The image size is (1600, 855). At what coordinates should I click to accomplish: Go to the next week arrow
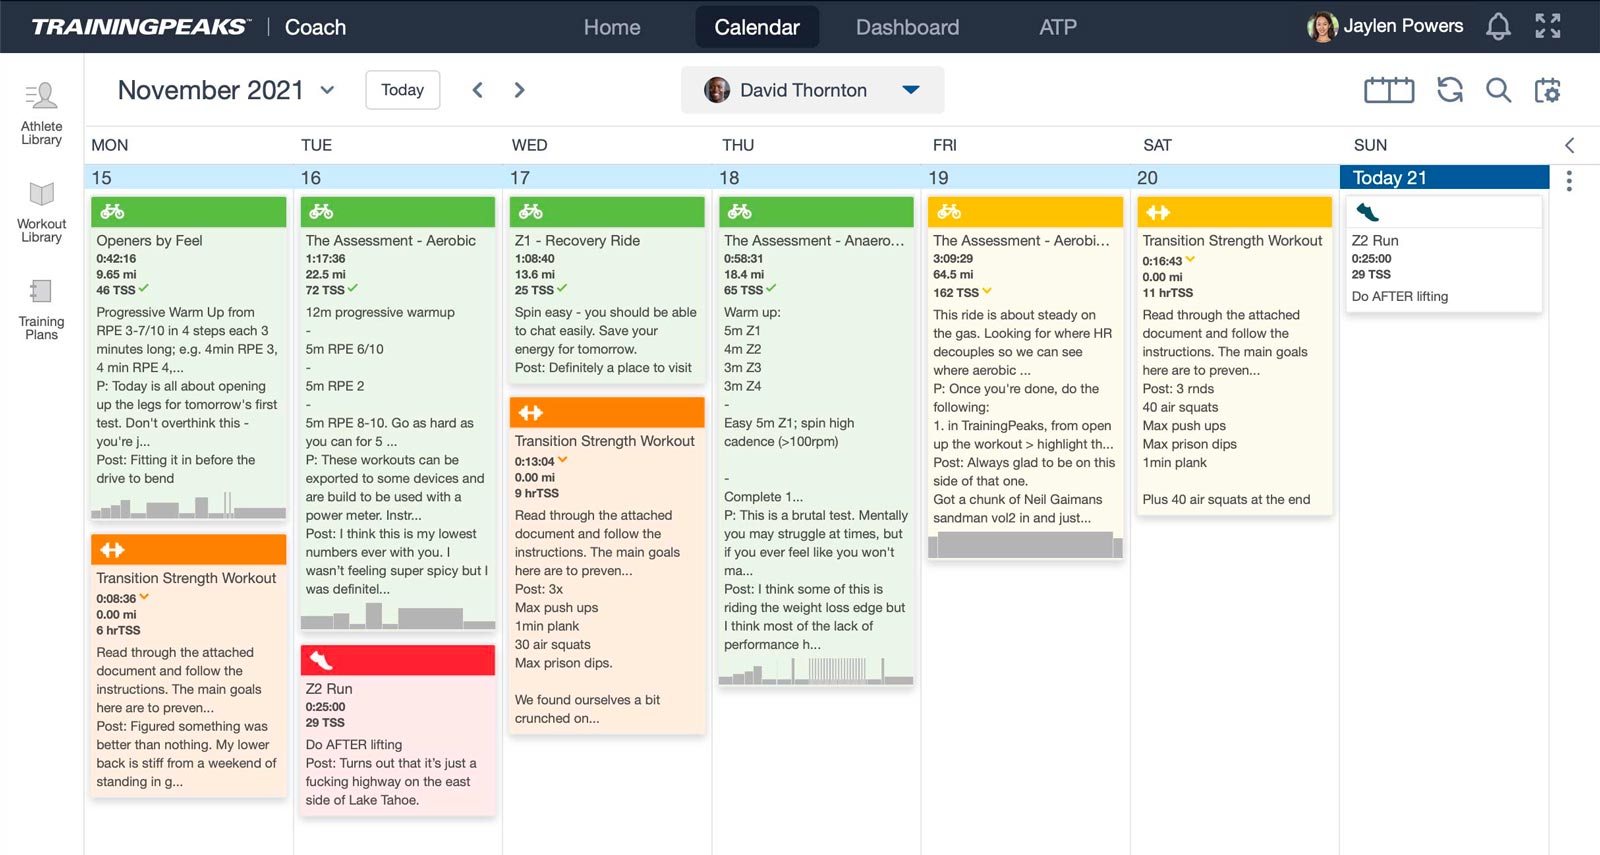coord(519,90)
